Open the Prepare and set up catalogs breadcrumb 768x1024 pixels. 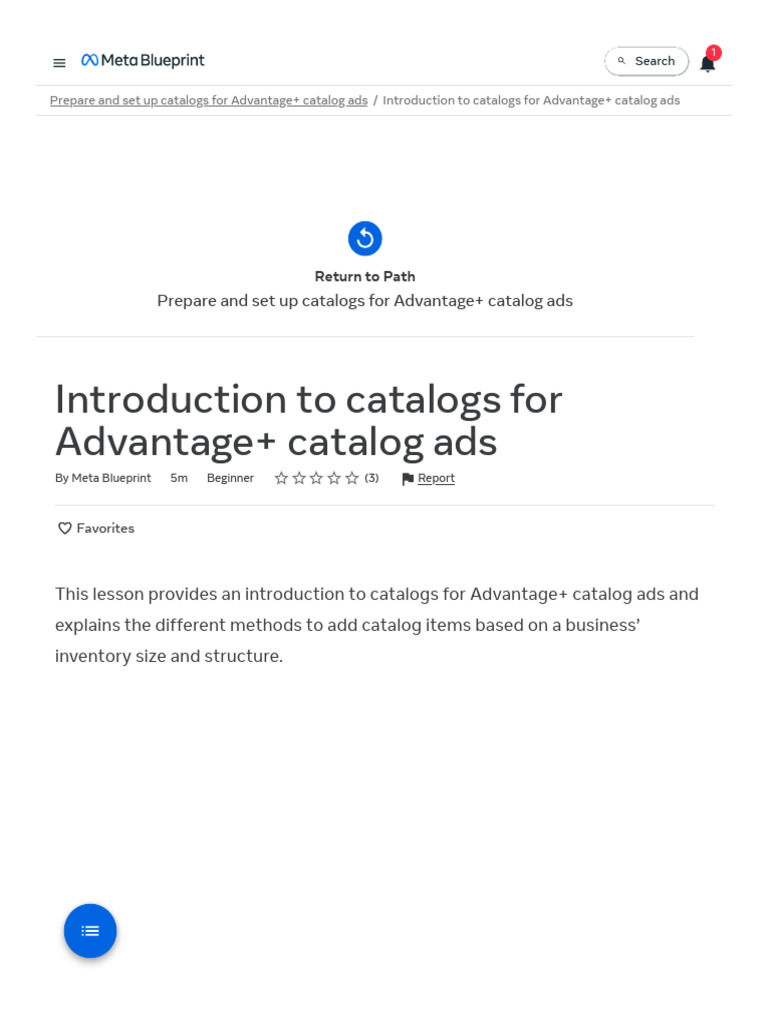208,100
